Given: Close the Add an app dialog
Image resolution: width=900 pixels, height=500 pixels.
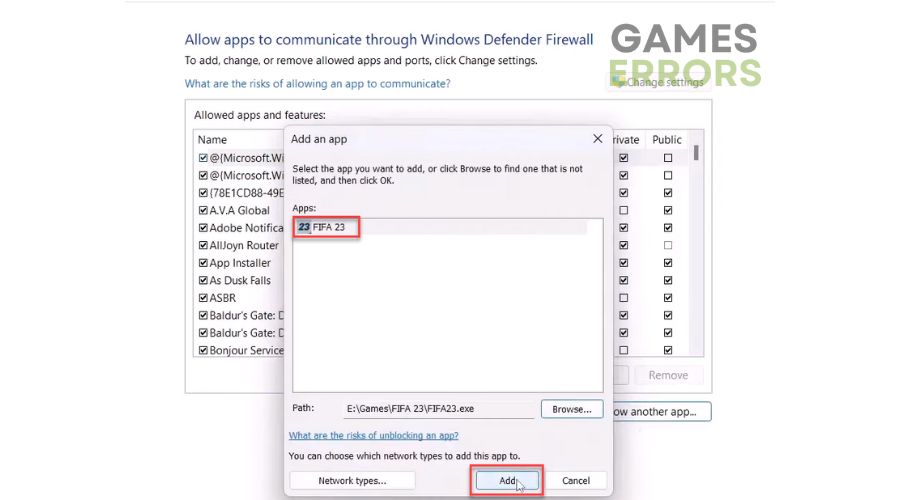Looking at the screenshot, I should click(x=598, y=139).
